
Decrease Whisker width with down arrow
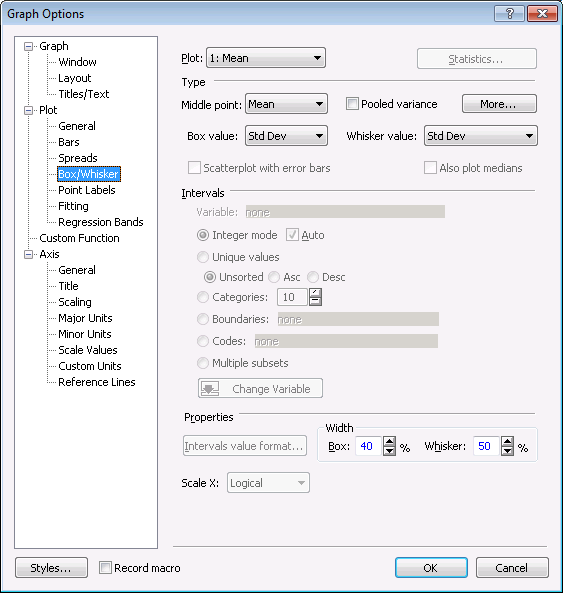507,451
